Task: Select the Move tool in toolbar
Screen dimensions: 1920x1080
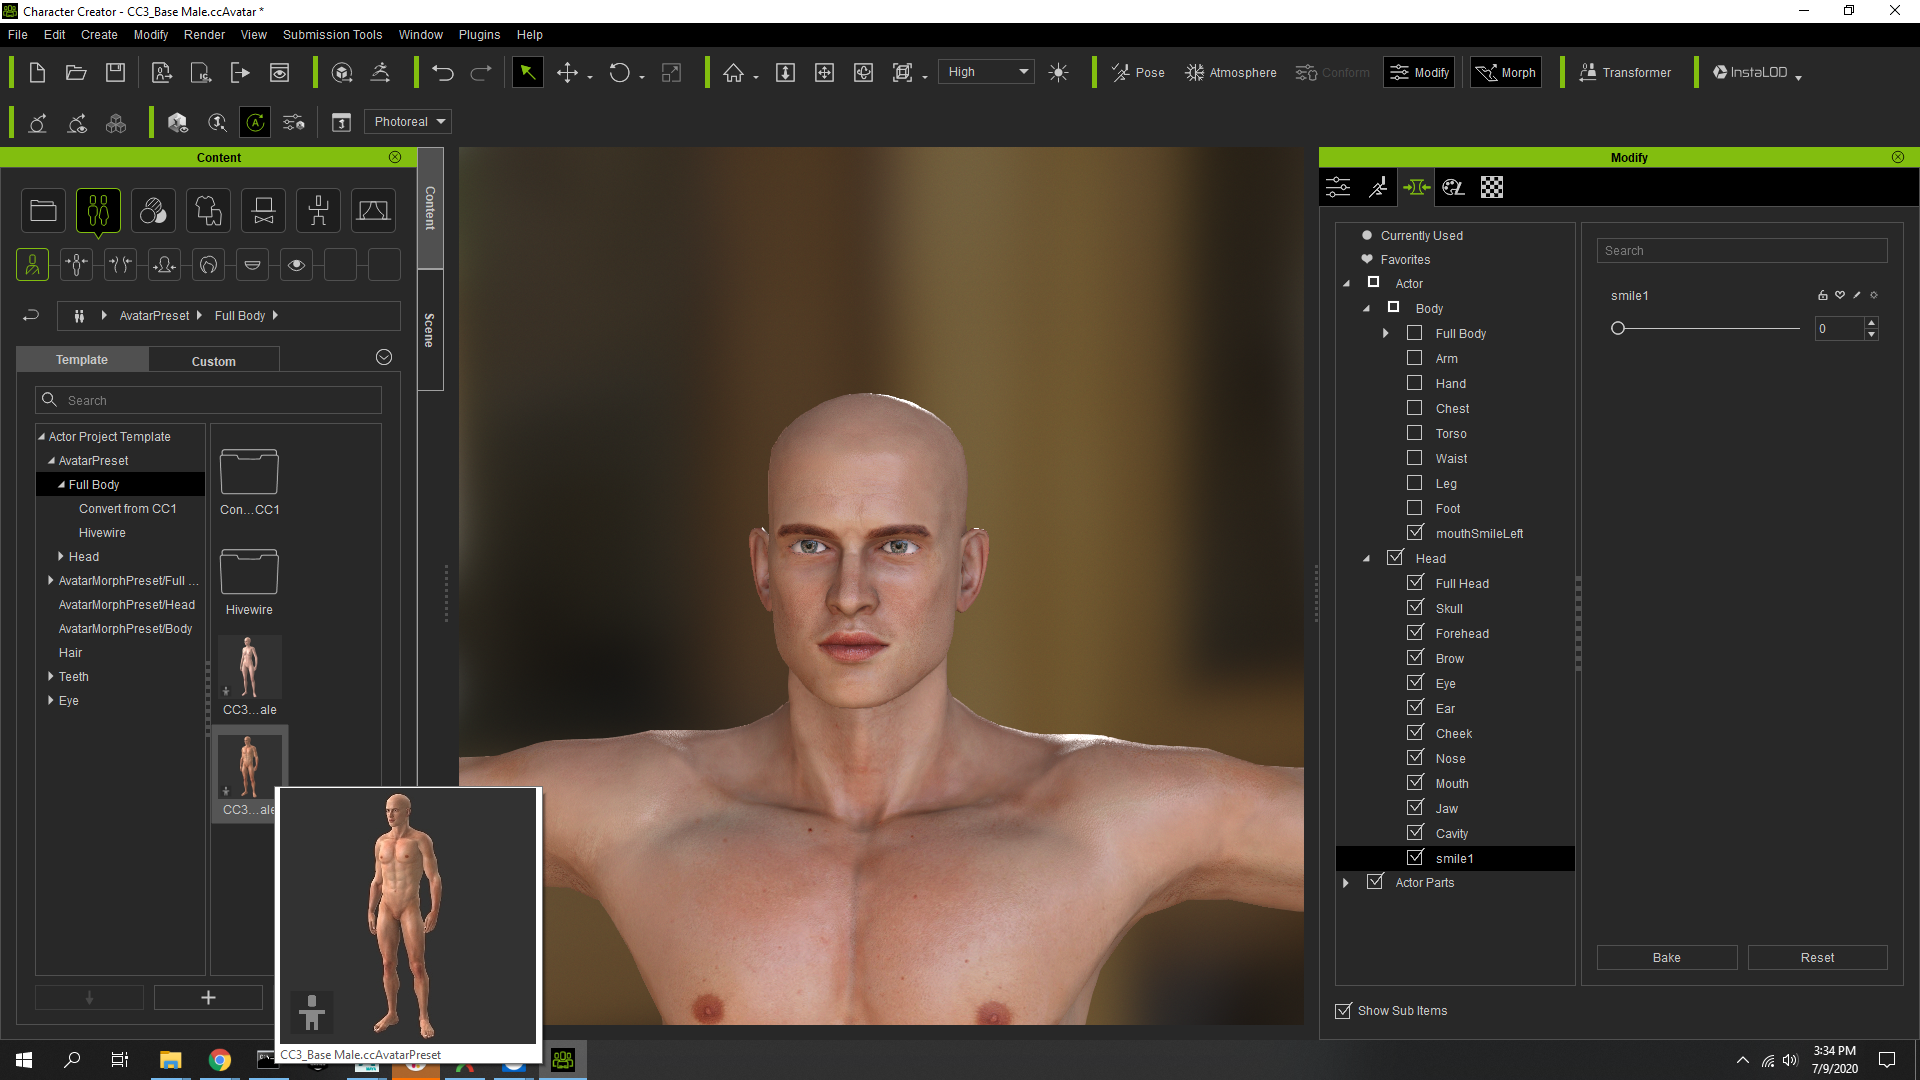Action: click(x=567, y=72)
